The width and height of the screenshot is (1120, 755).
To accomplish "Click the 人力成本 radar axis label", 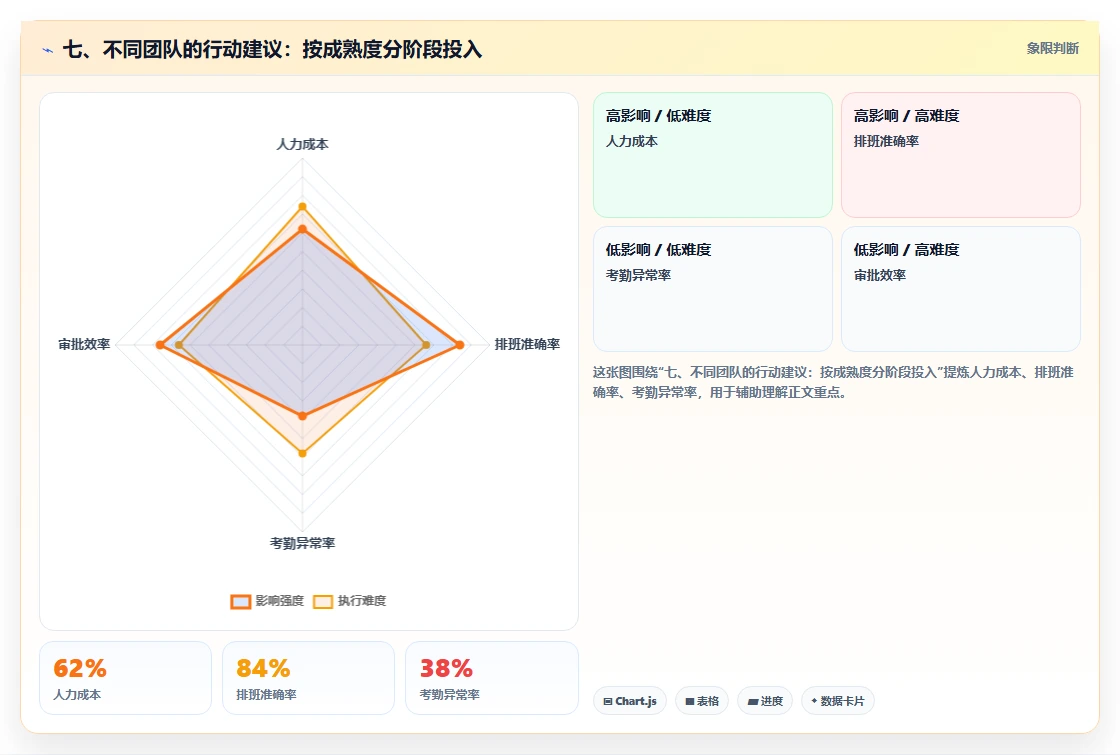I will [x=302, y=144].
